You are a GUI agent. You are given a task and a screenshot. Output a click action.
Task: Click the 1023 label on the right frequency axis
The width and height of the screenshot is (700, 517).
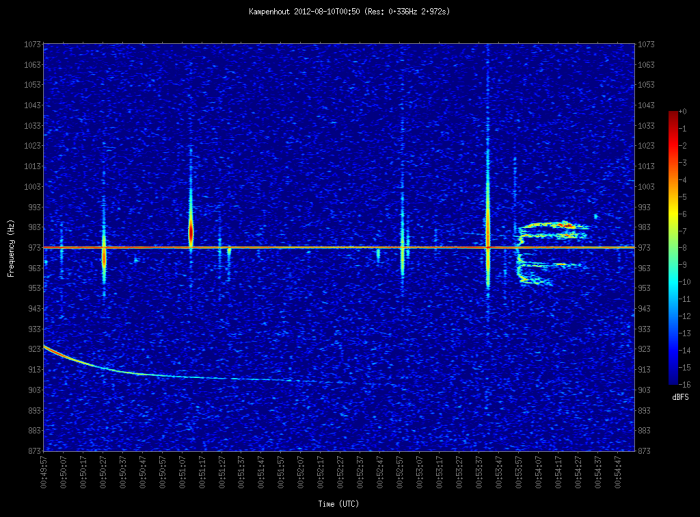pos(646,146)
